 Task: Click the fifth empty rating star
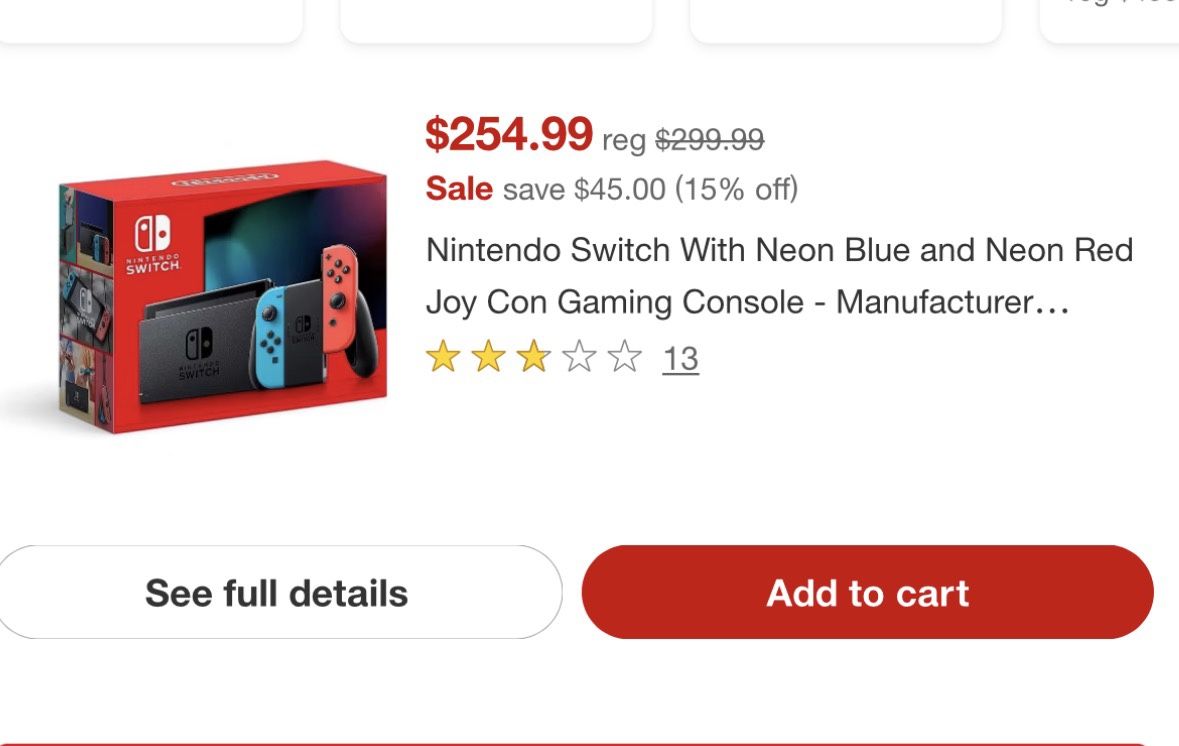tap(625, 357)
